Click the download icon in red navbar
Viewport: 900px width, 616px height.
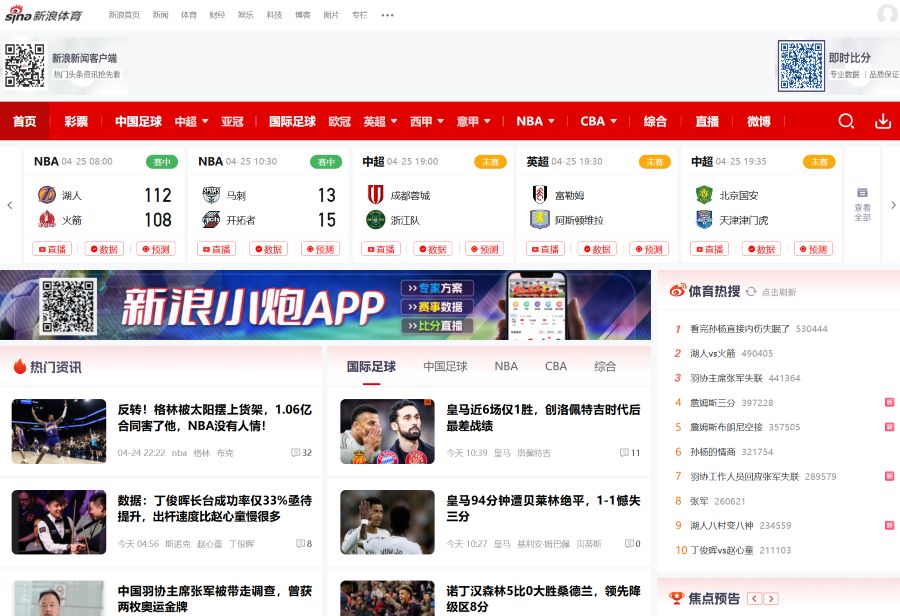coord(883,121)
